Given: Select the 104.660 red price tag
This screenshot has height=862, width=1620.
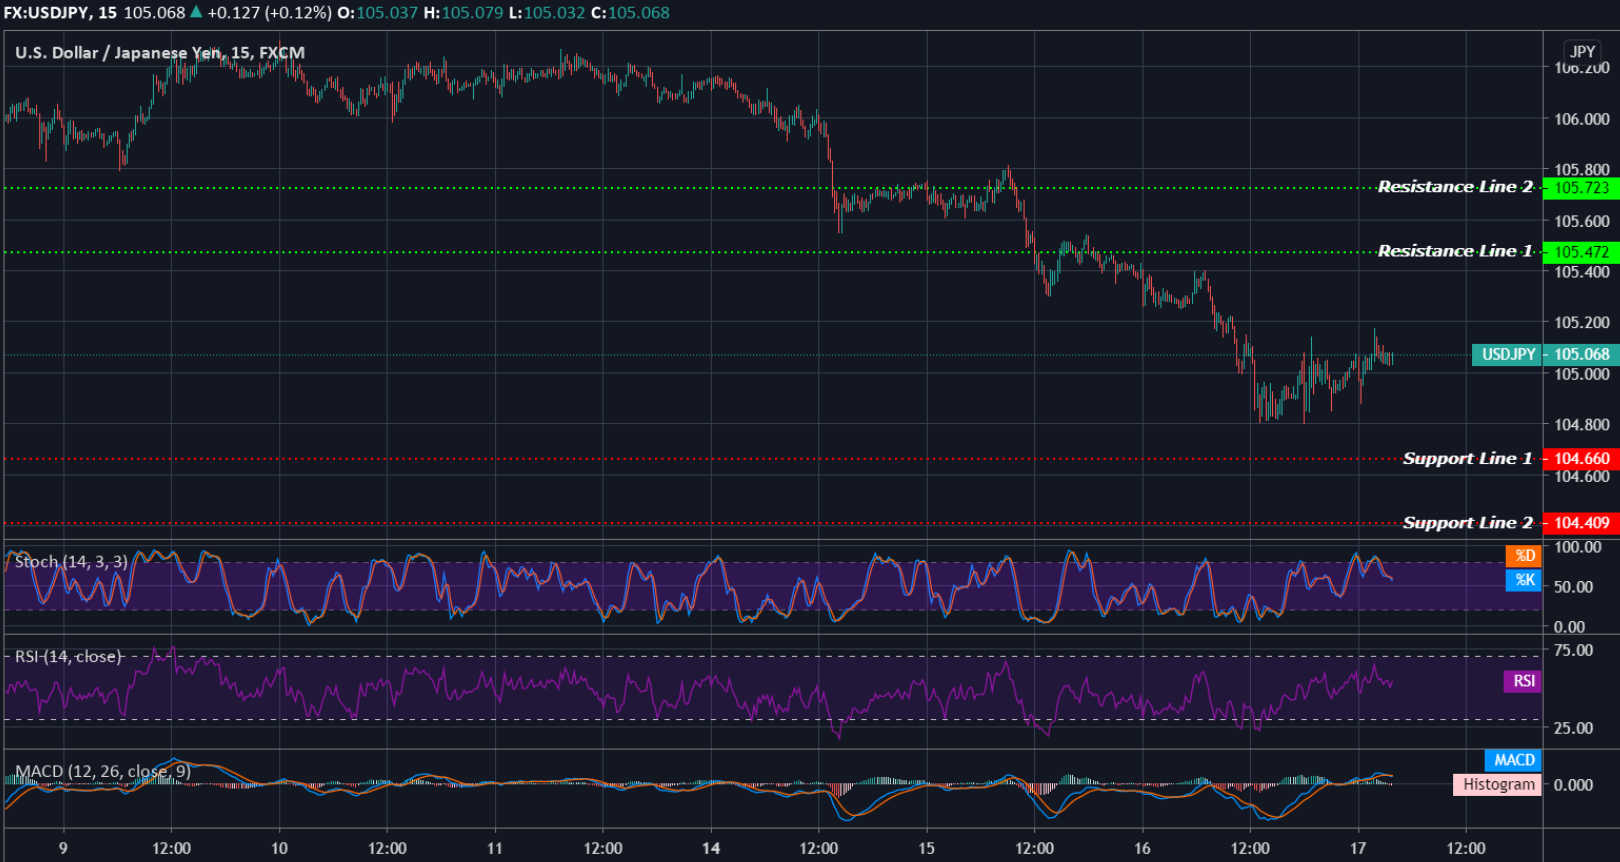Looking at the screenshot, I should click(x=1581, y=459).
